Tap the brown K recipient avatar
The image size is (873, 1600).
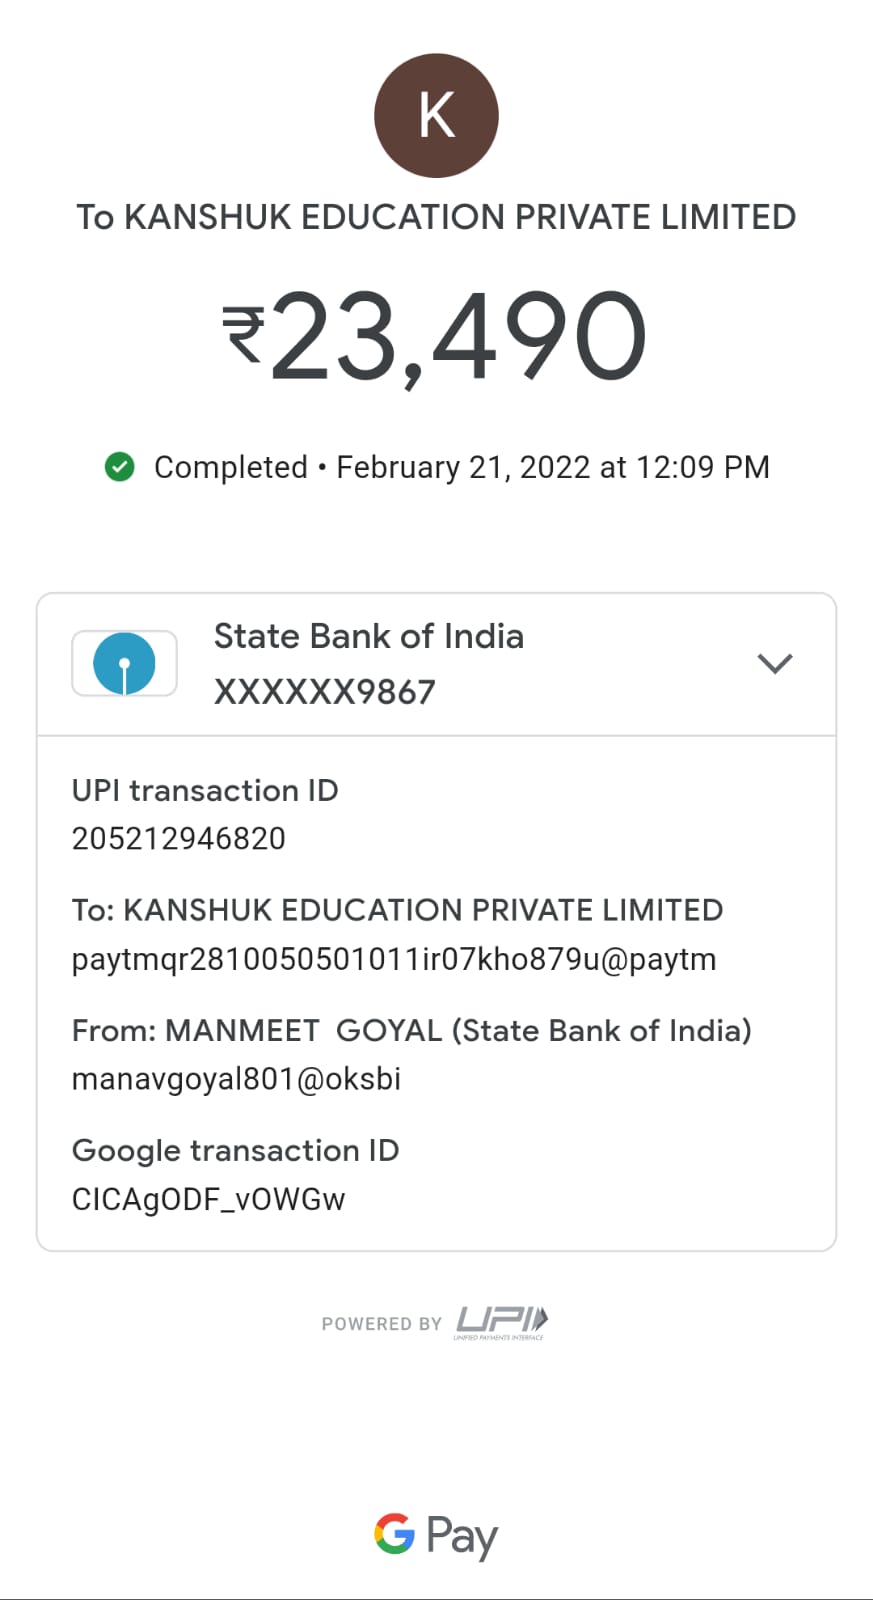click(x=436, y=116)
